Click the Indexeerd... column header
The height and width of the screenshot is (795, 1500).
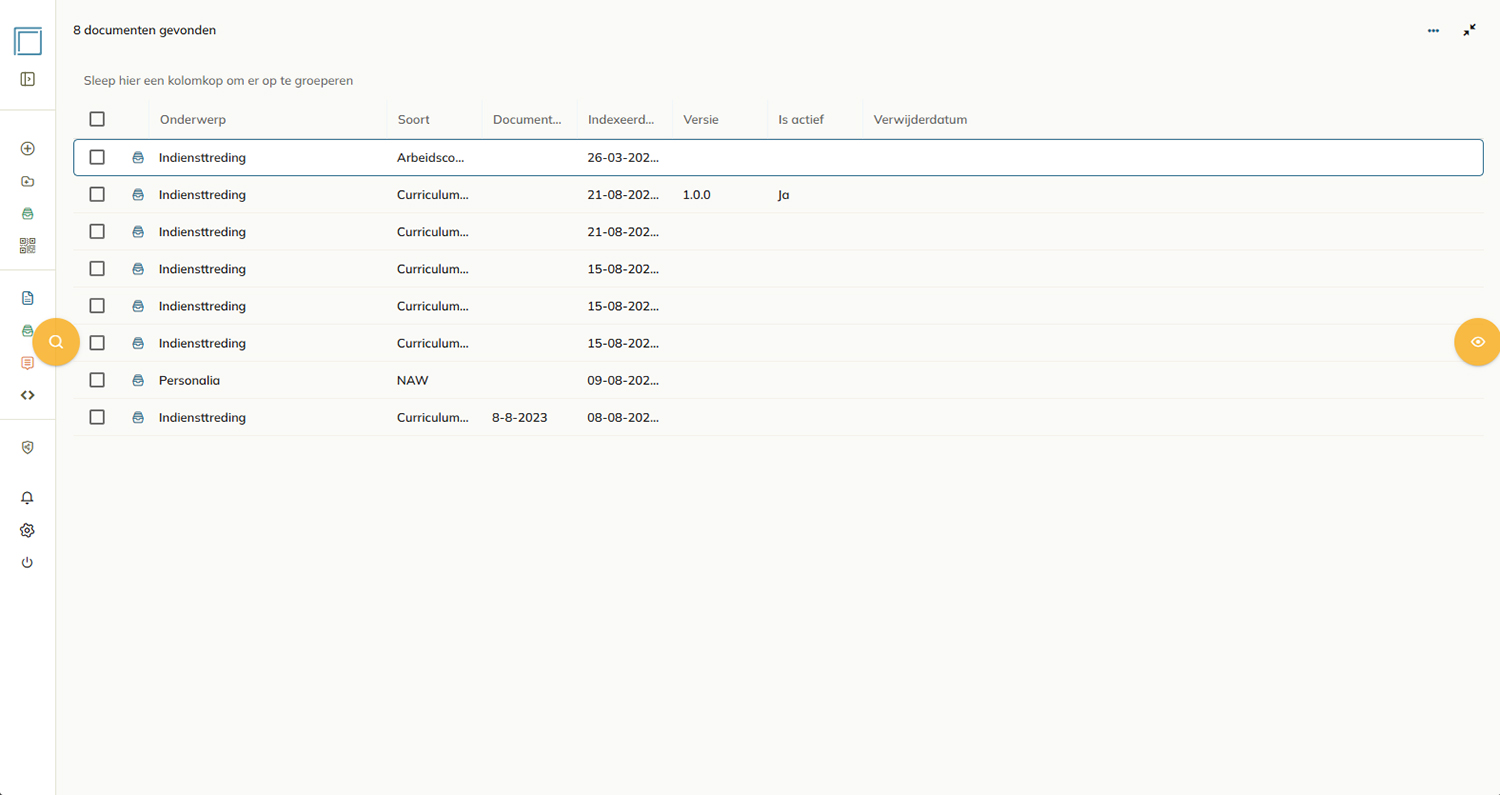pyautogui.click(x=622, y=119)
